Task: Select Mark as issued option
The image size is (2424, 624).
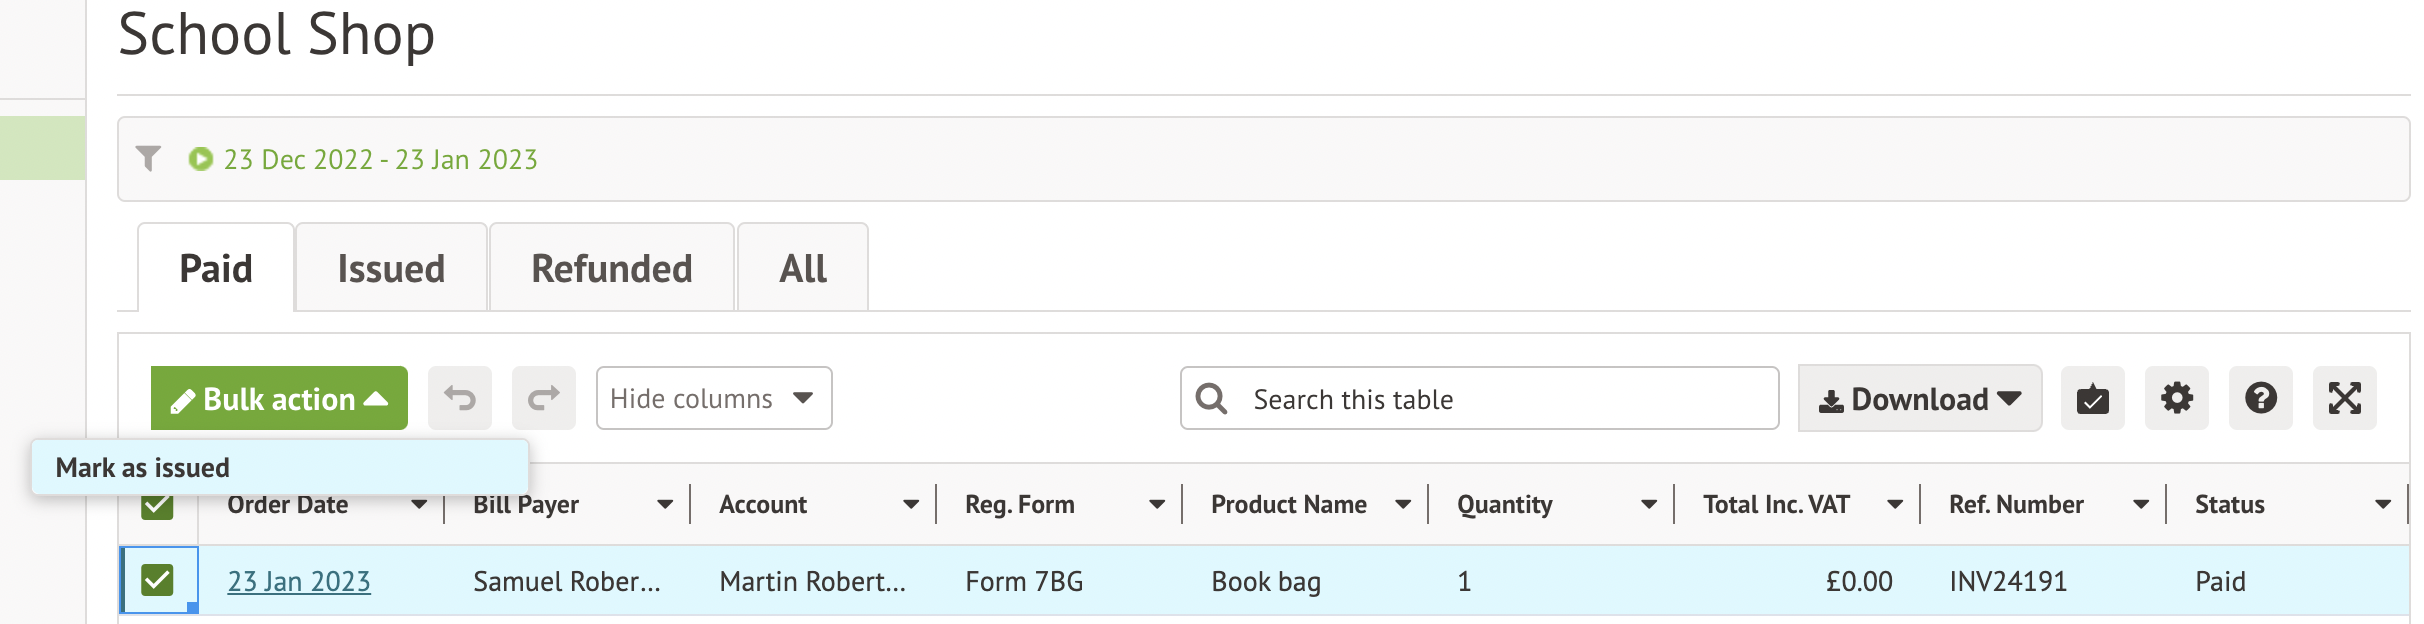Action: point(143,467)
